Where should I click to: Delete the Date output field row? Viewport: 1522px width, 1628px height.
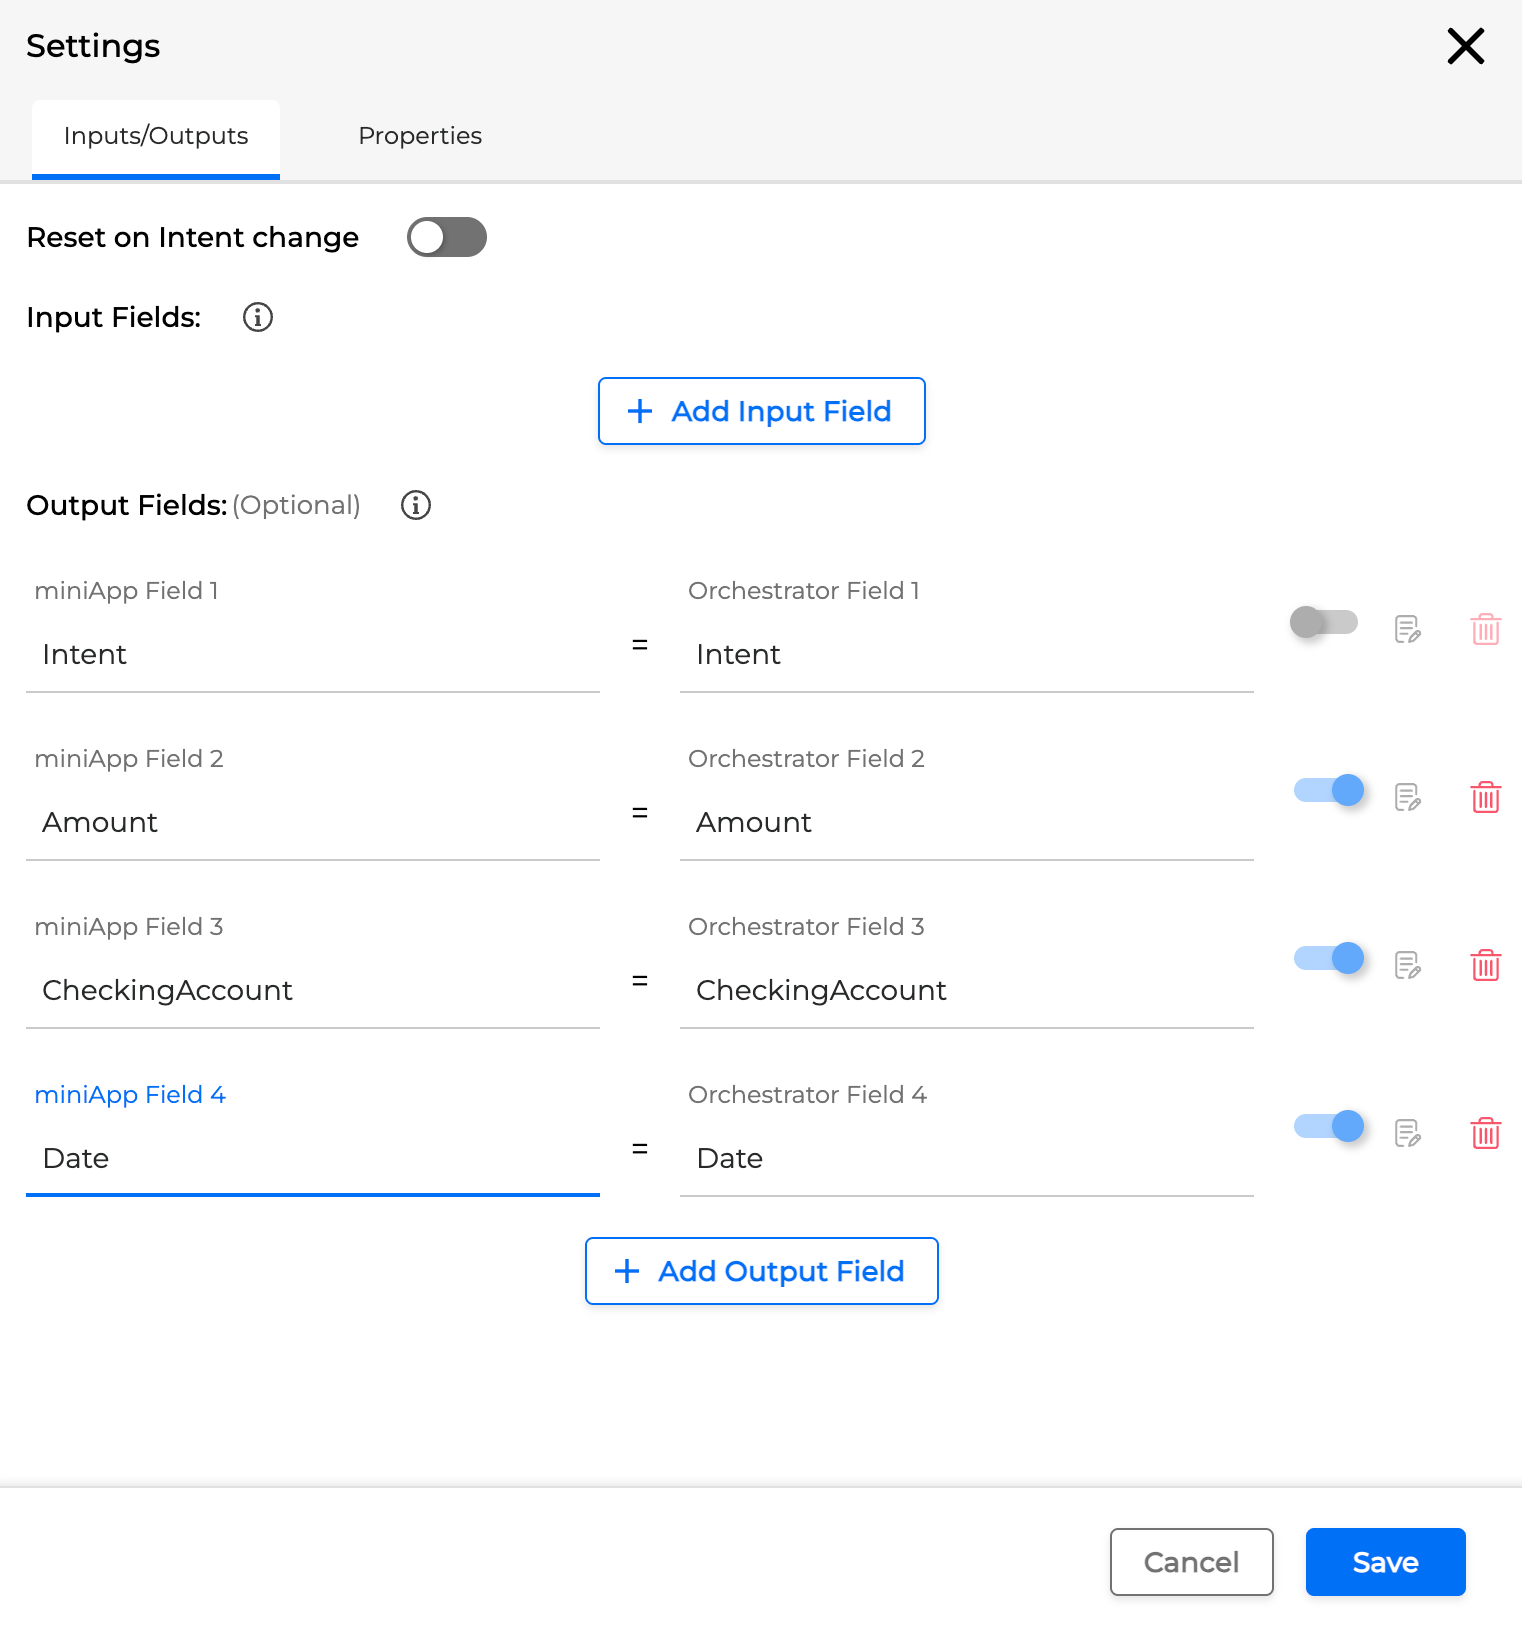(1485, 1133)
